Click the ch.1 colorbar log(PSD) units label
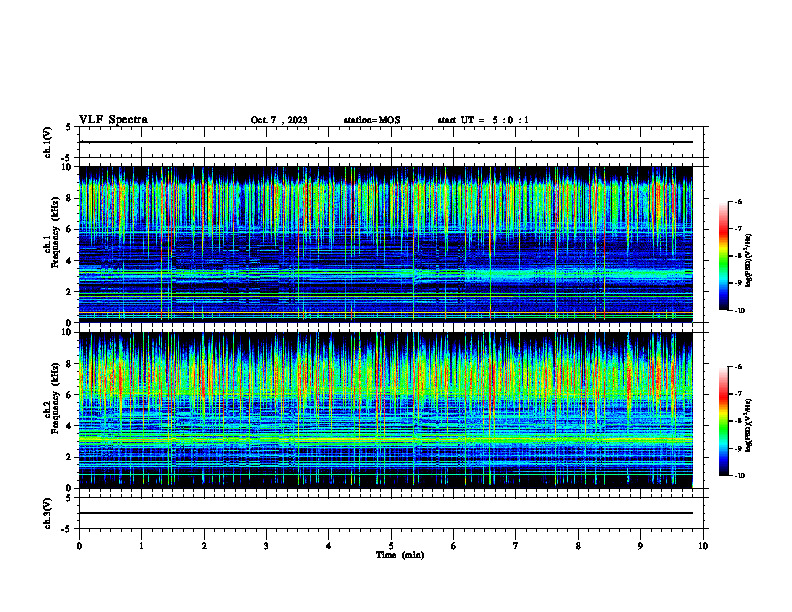 (749, 261)
